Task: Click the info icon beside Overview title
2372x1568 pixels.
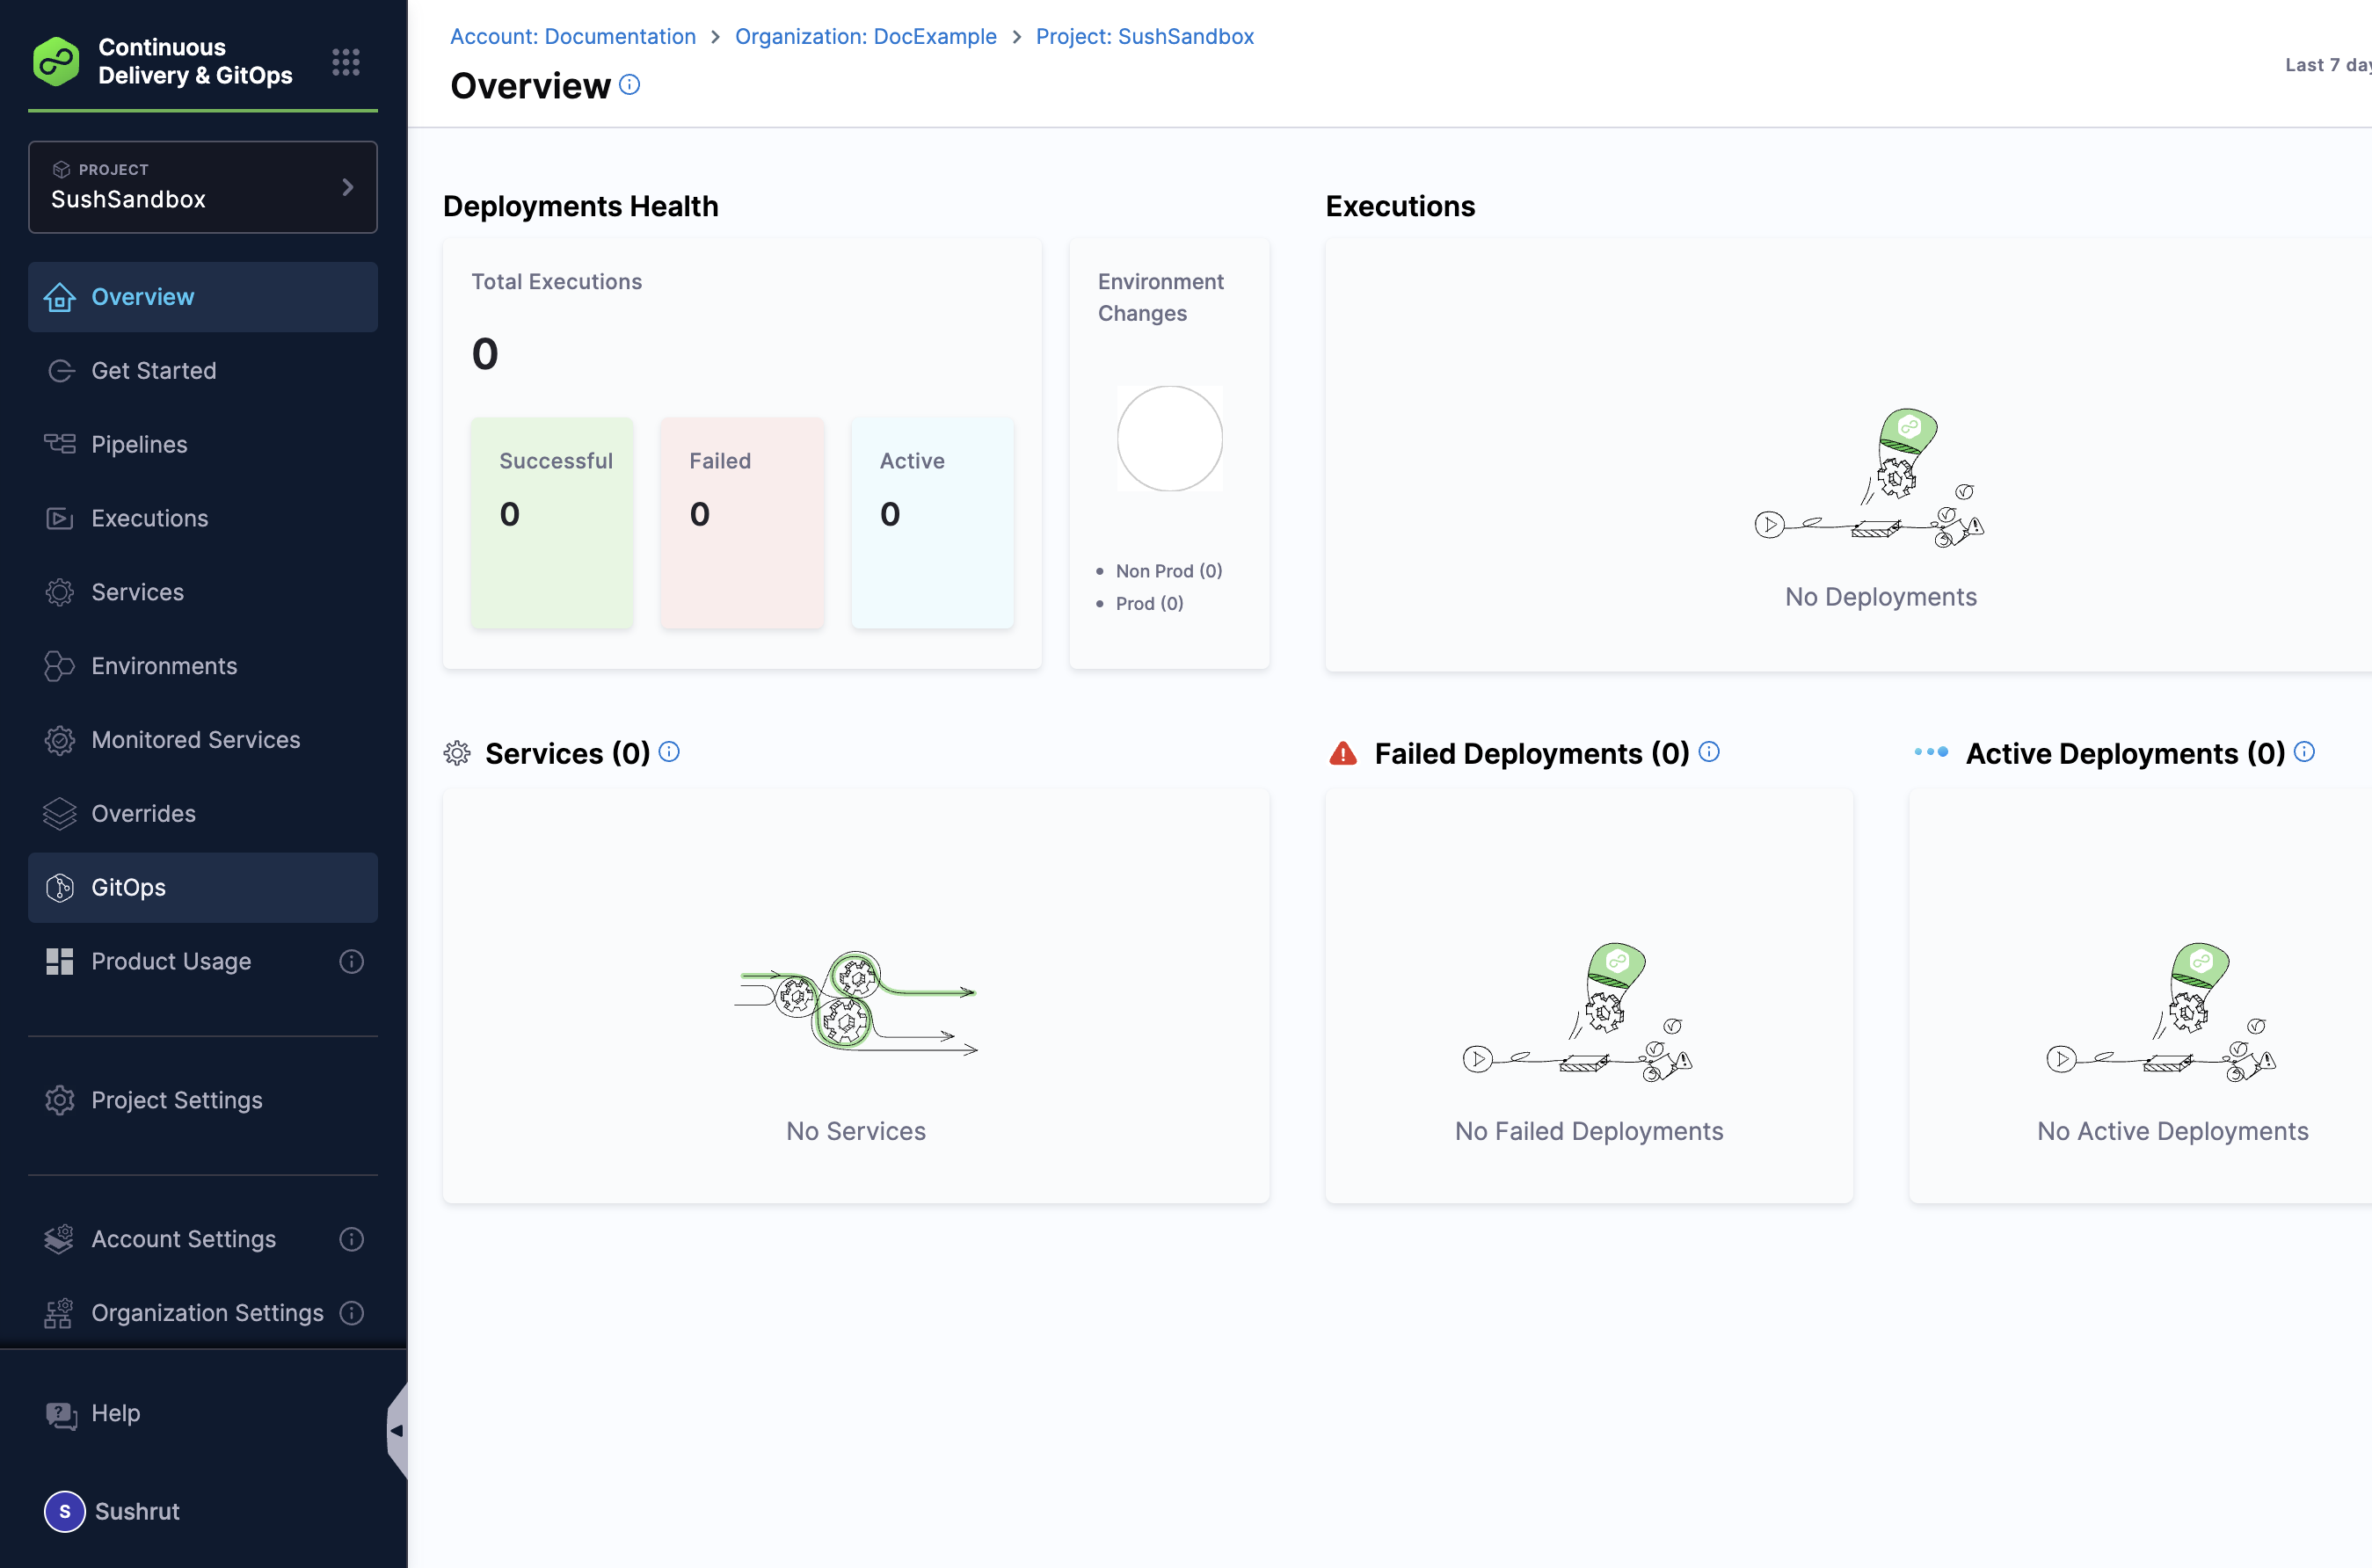Action: [629, 85]
